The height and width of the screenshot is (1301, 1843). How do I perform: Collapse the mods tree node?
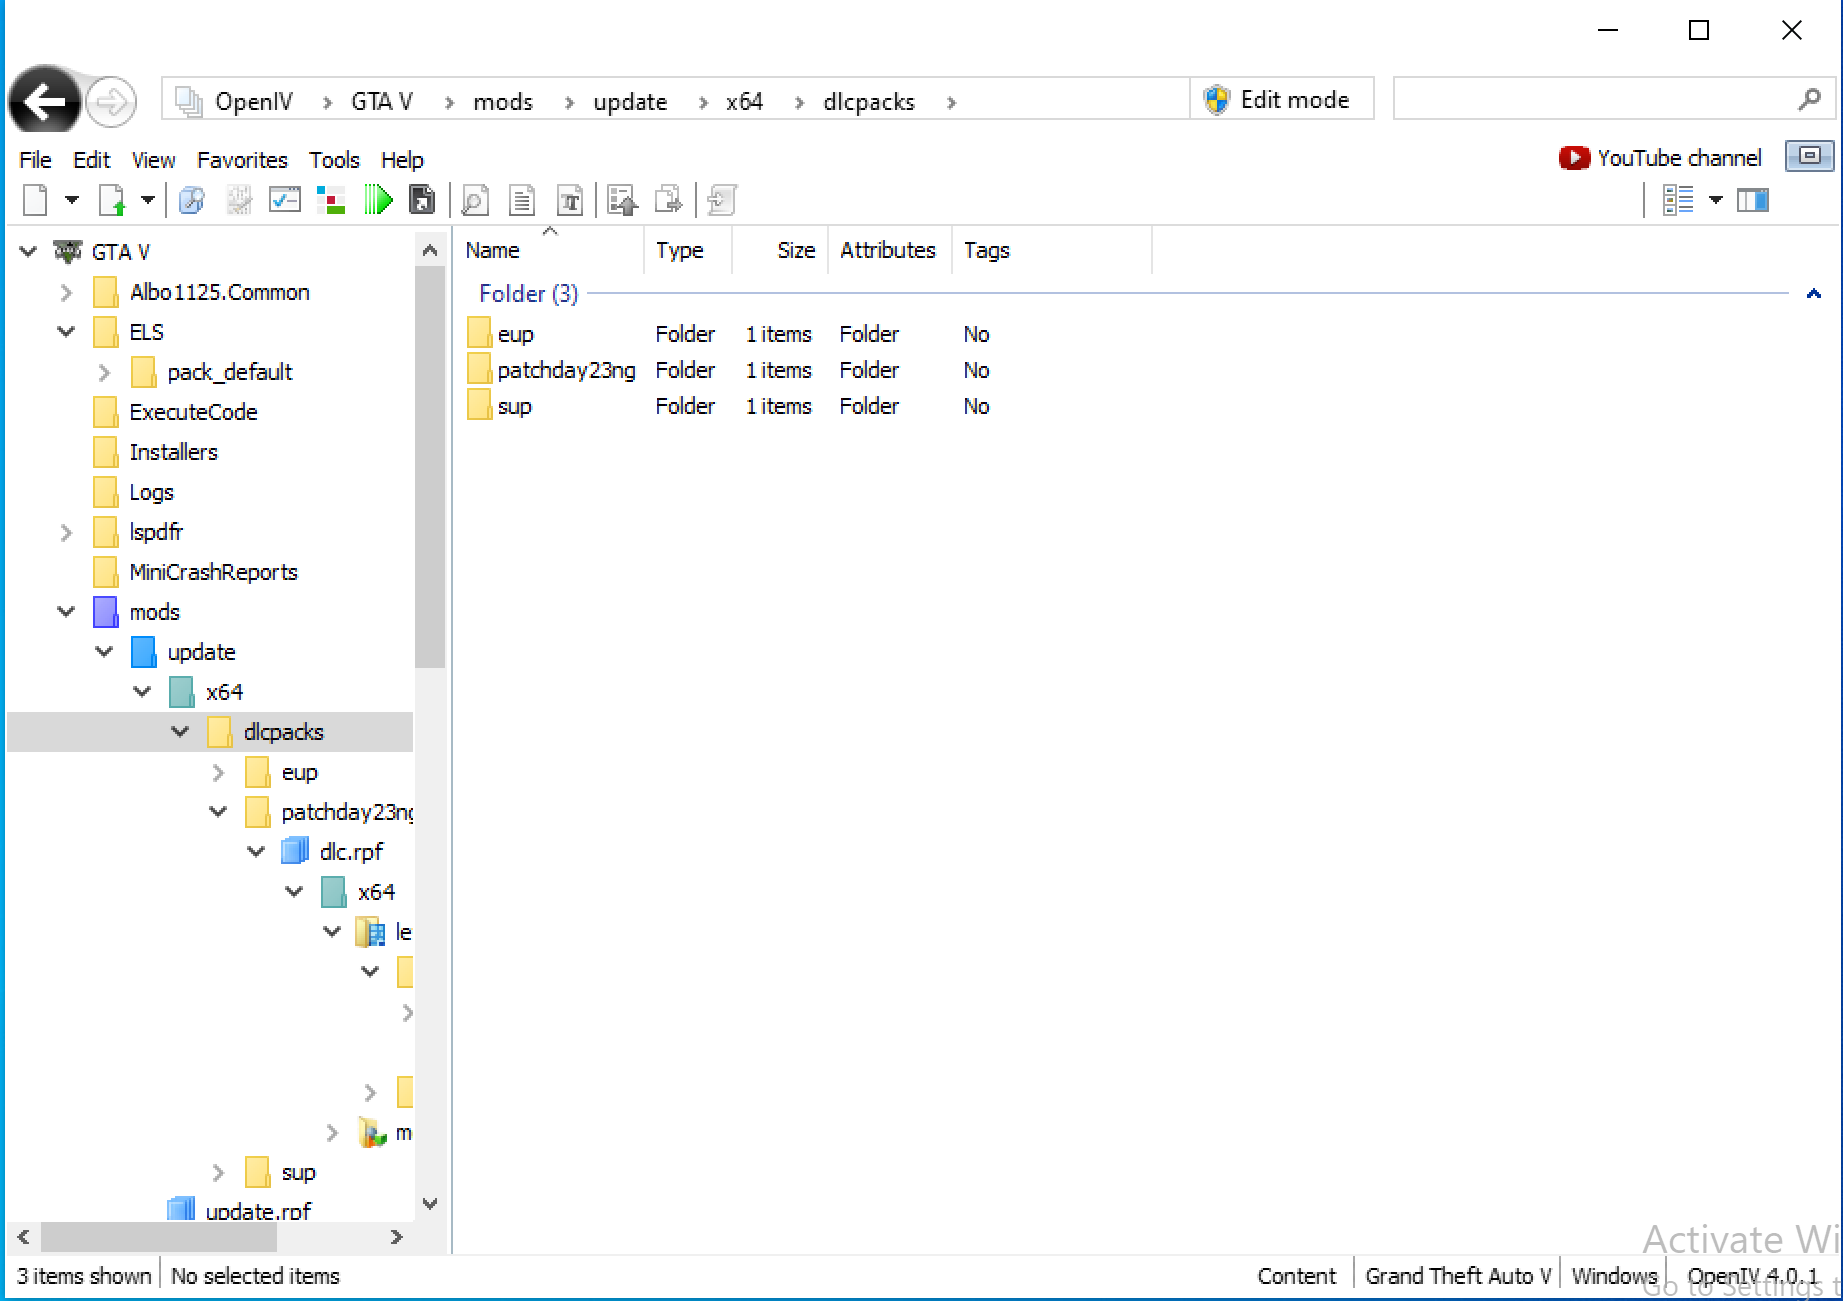pos(66,611)
